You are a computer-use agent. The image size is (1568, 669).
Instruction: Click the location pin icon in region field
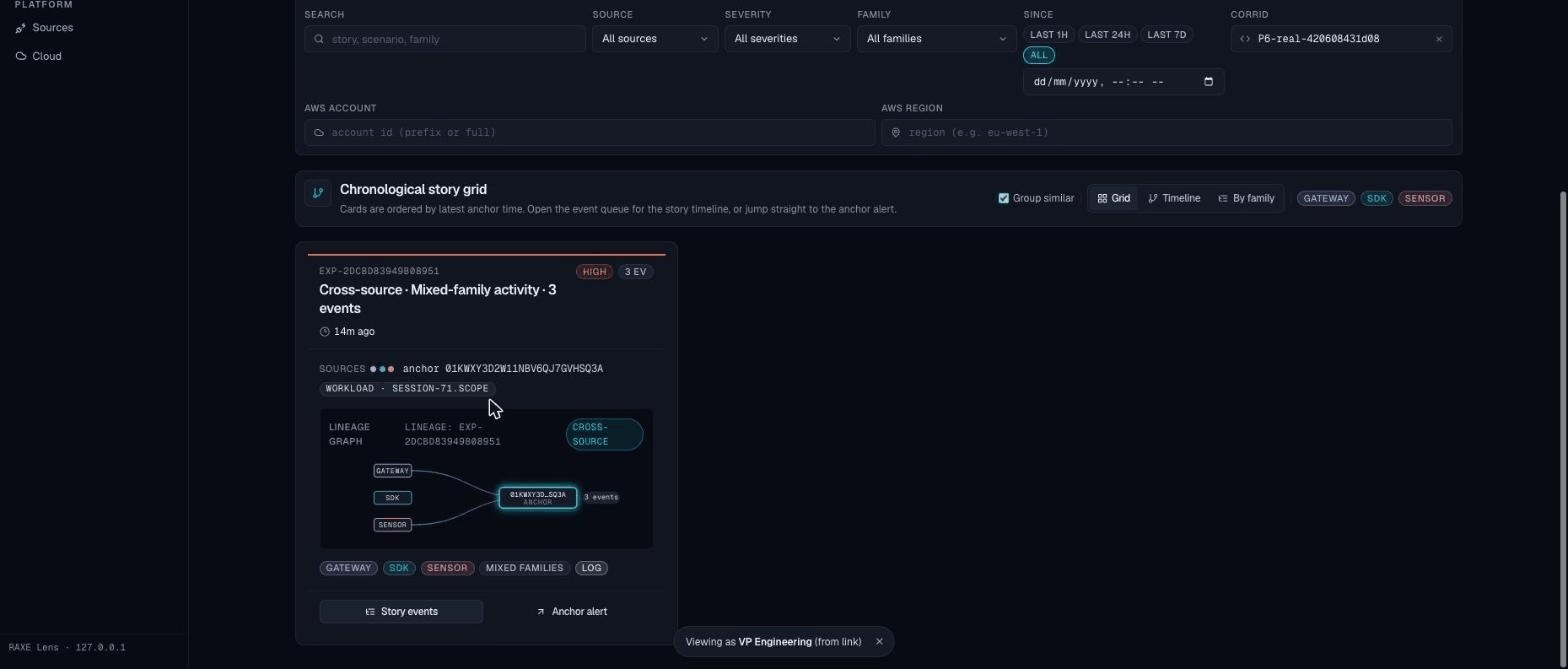(896, 133)
